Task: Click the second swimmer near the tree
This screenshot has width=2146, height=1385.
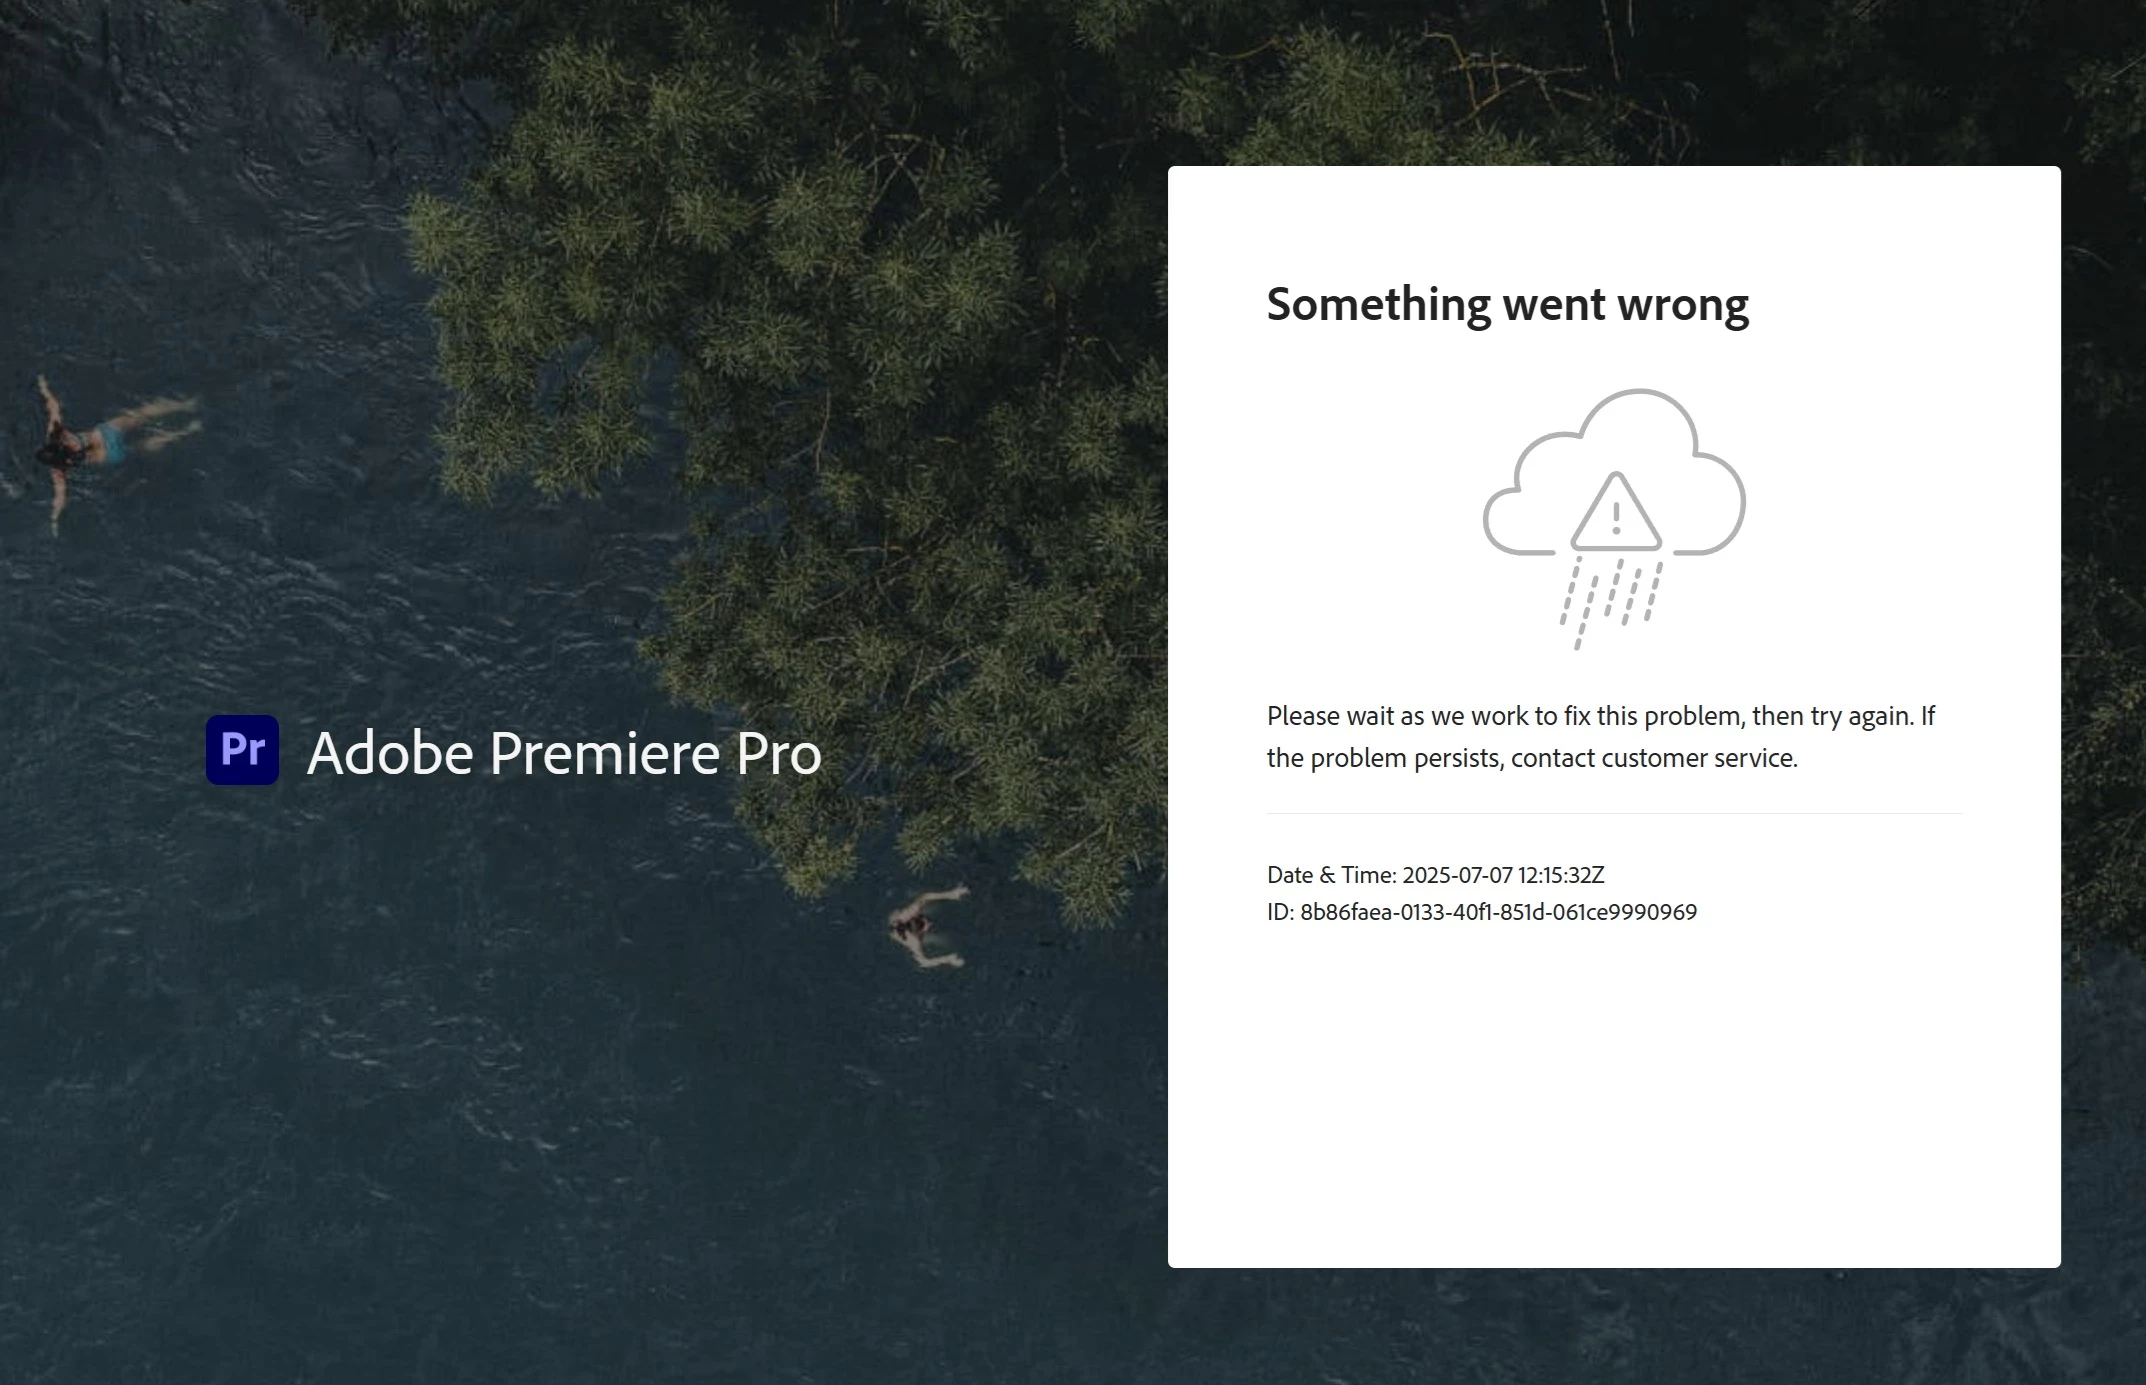Action: [x=925, y=927]
